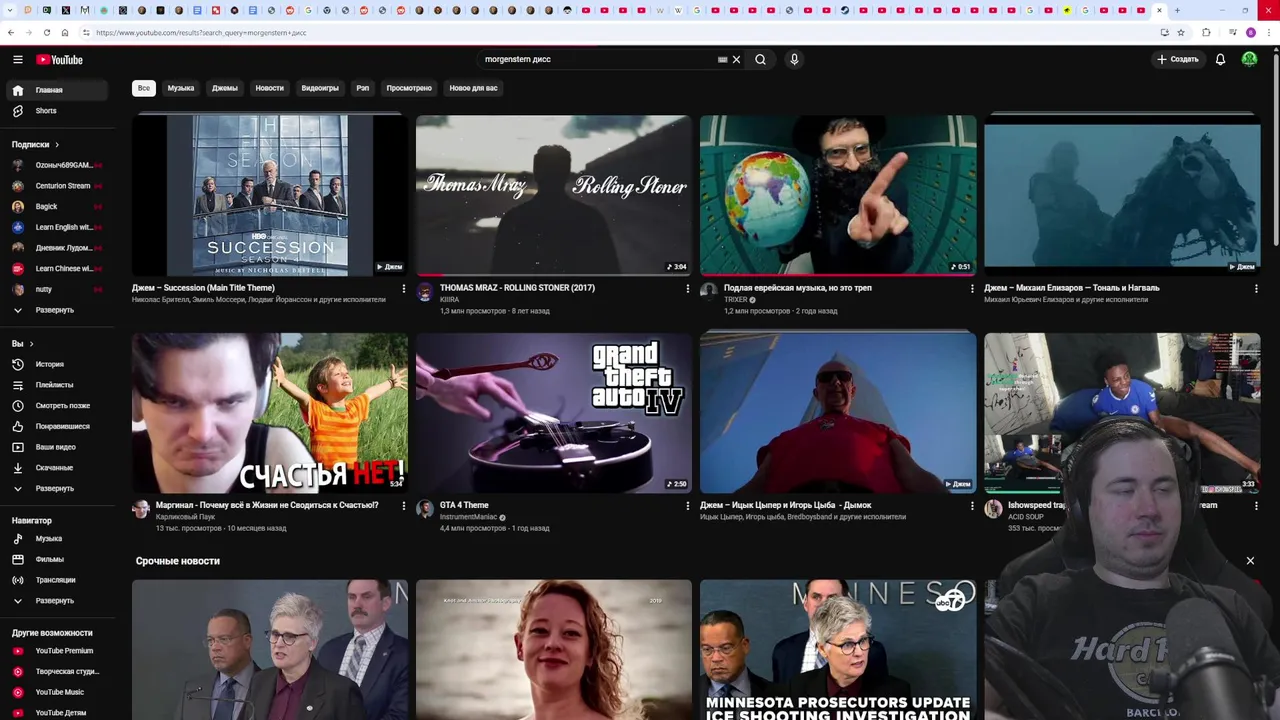Screen dimensions: 1280x720
Task: Select the Все filter chip
Action: tap(144, 88)
